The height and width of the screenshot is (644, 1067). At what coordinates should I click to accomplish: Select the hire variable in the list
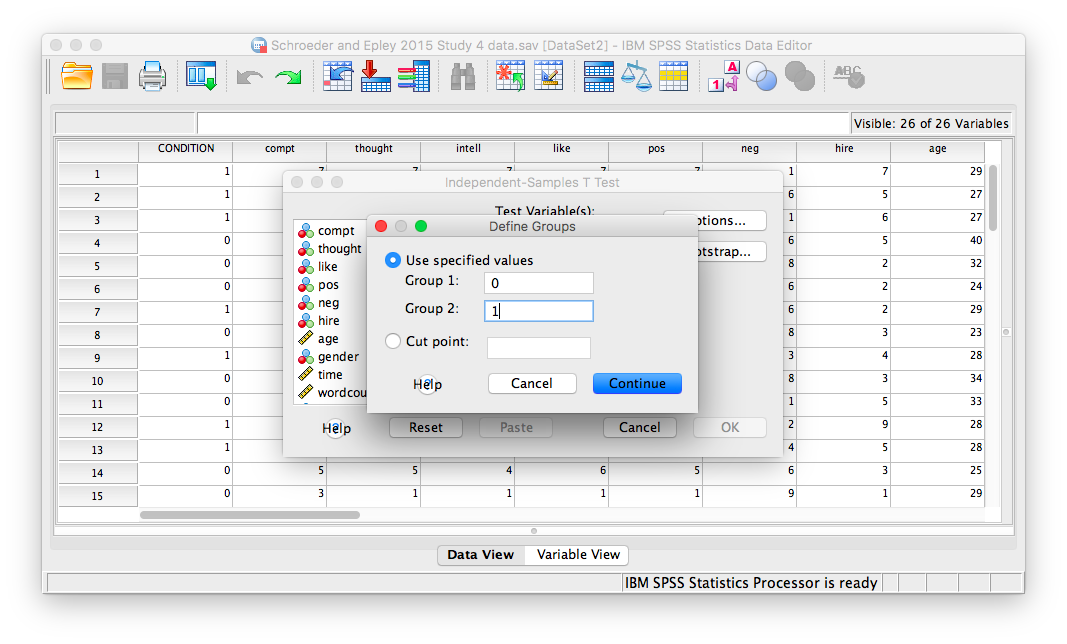click(x=329, y=321)
